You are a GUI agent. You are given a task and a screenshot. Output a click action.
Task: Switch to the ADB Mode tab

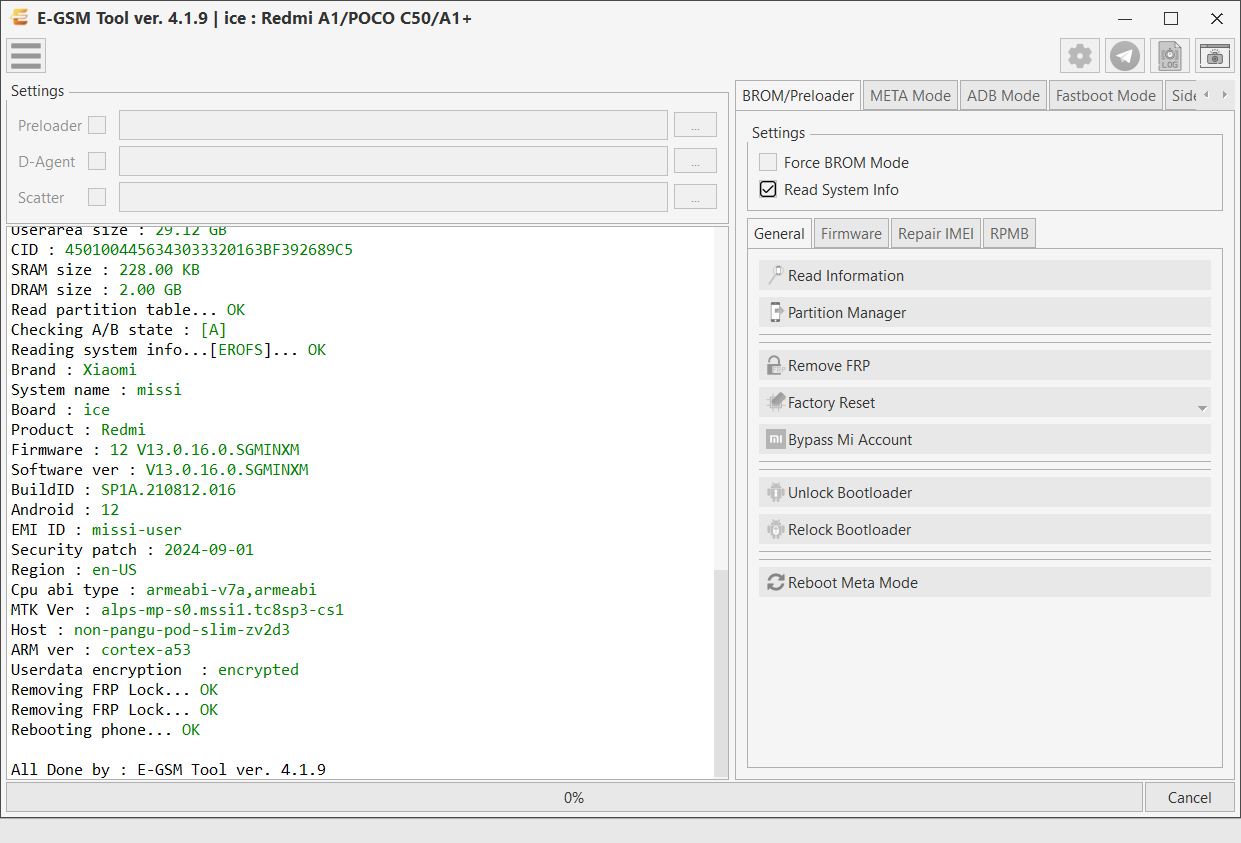[x=1003, y=96]
